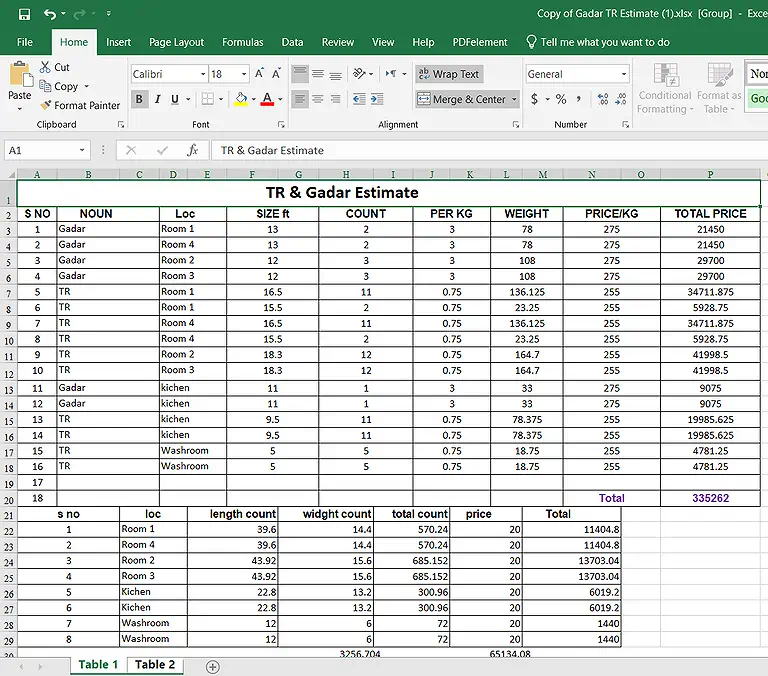
Task: Open Clipboard pane launcher
Action: coord(120,125)
